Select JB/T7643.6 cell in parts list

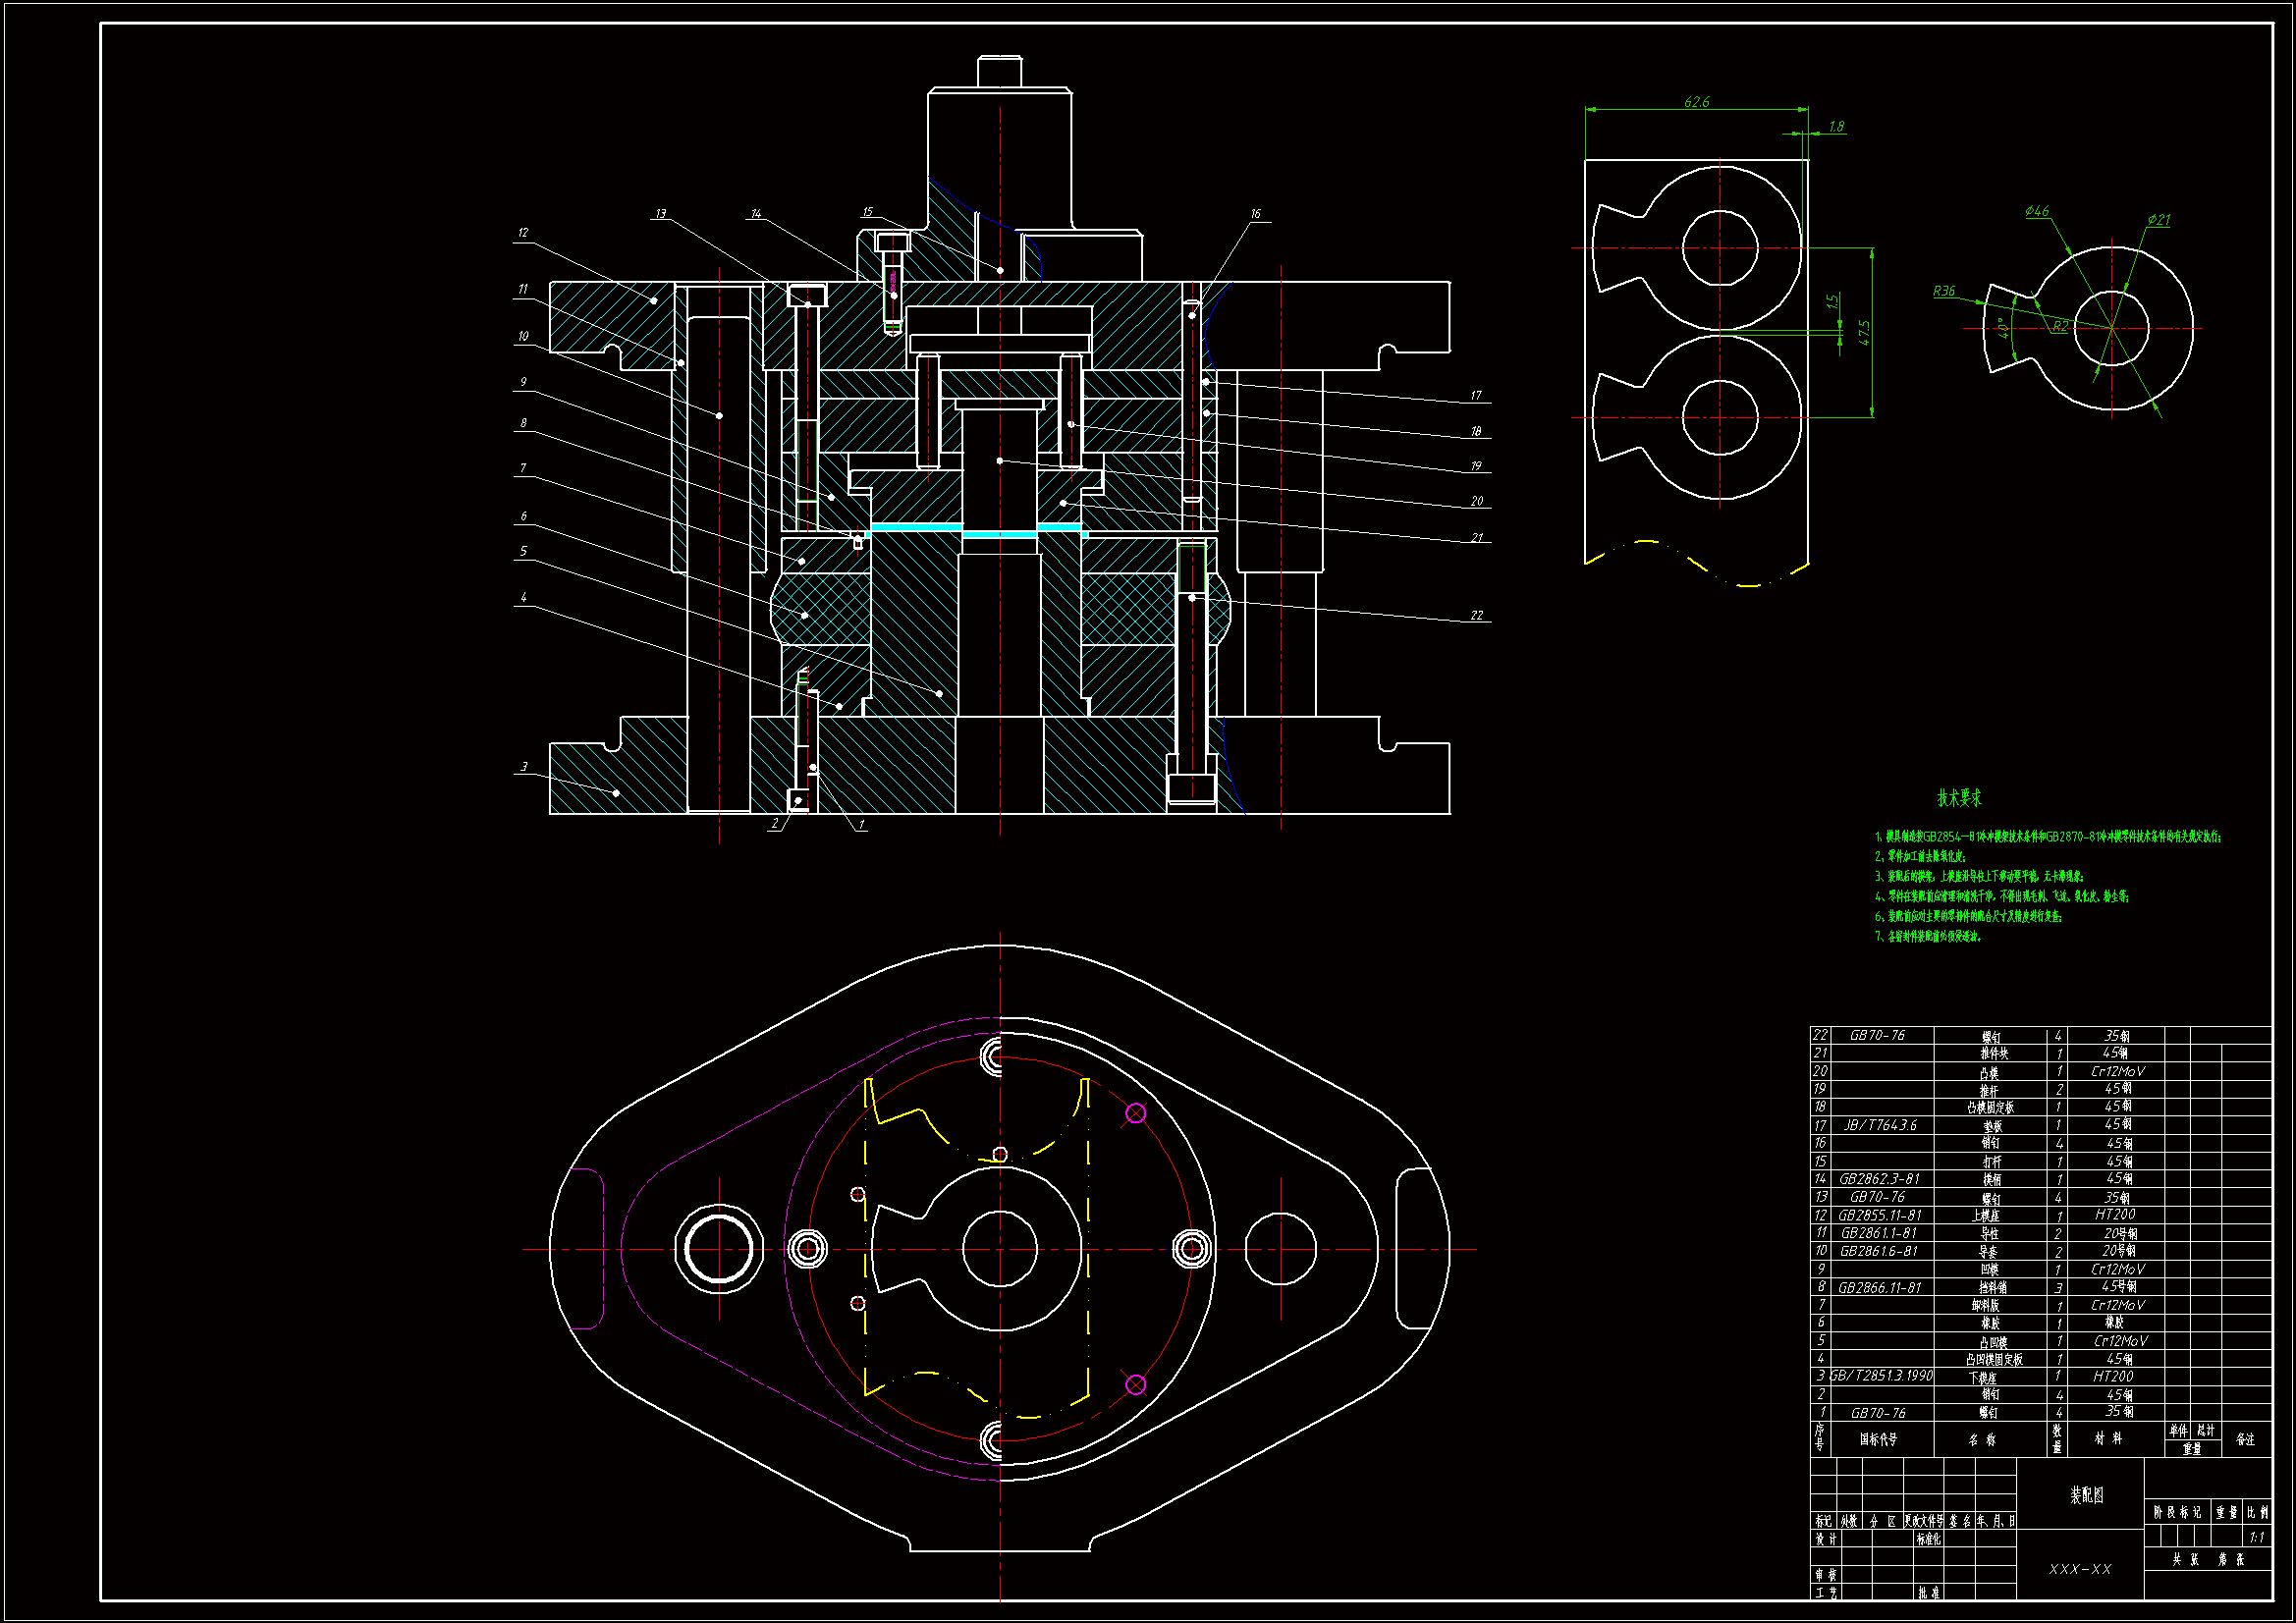1880,1125
